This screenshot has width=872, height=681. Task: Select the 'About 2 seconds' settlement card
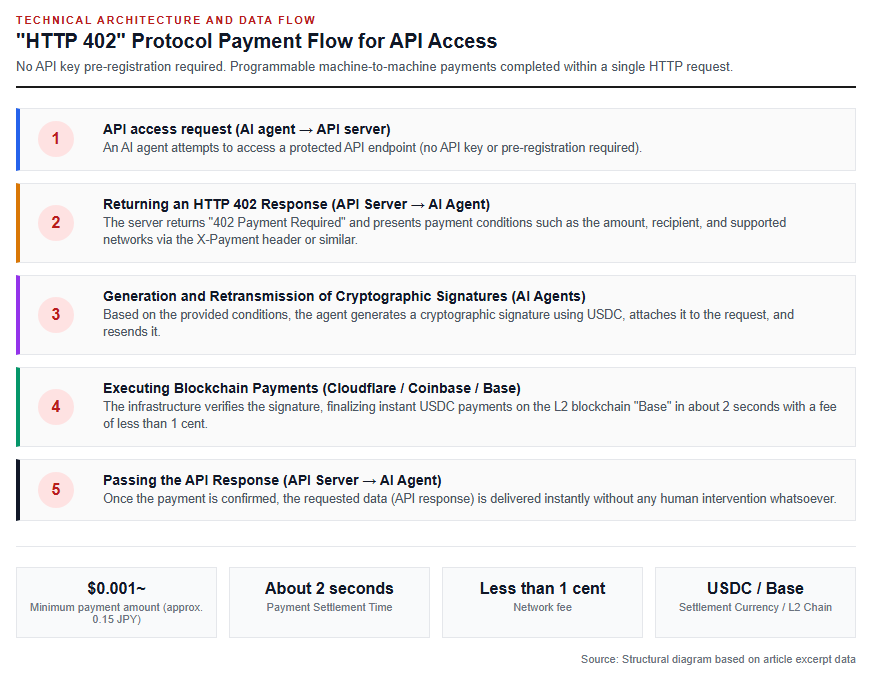329,602
